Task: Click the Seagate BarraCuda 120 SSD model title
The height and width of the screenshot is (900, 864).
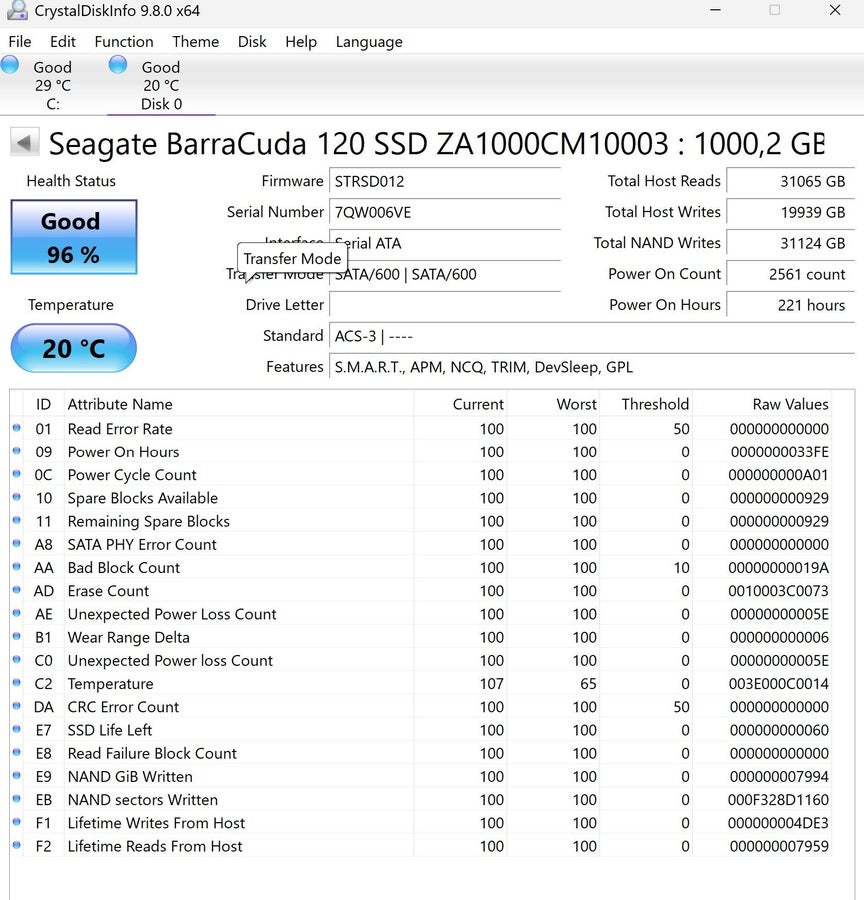Action: (436, 143)
